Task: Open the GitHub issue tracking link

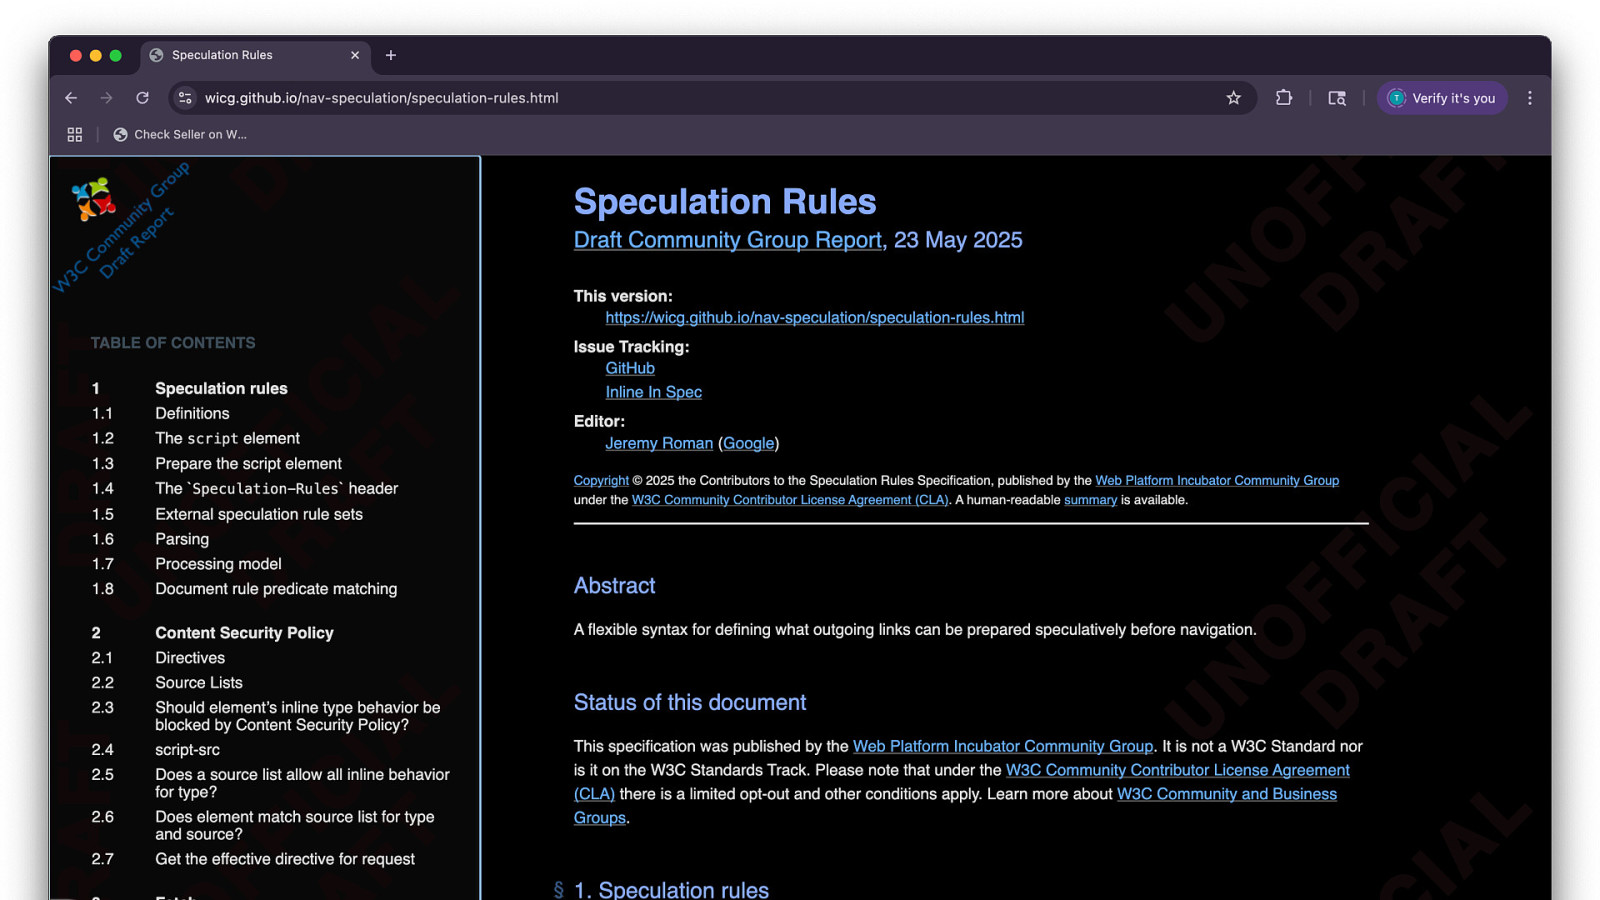Action: [x=630, y=368]
